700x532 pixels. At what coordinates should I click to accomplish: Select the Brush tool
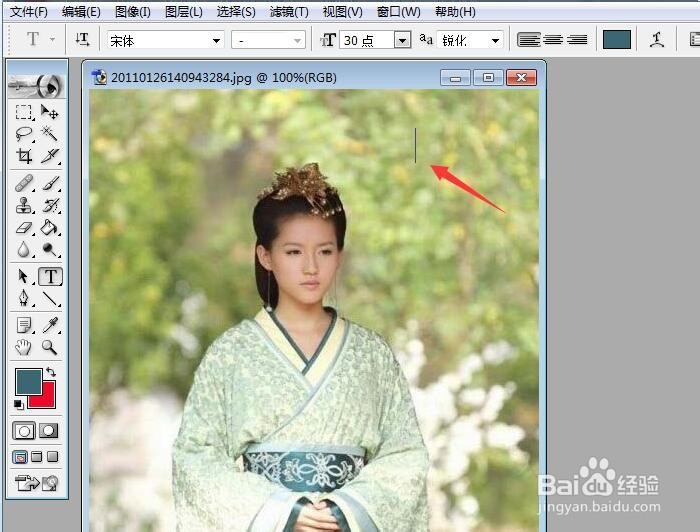pos(49,183)
